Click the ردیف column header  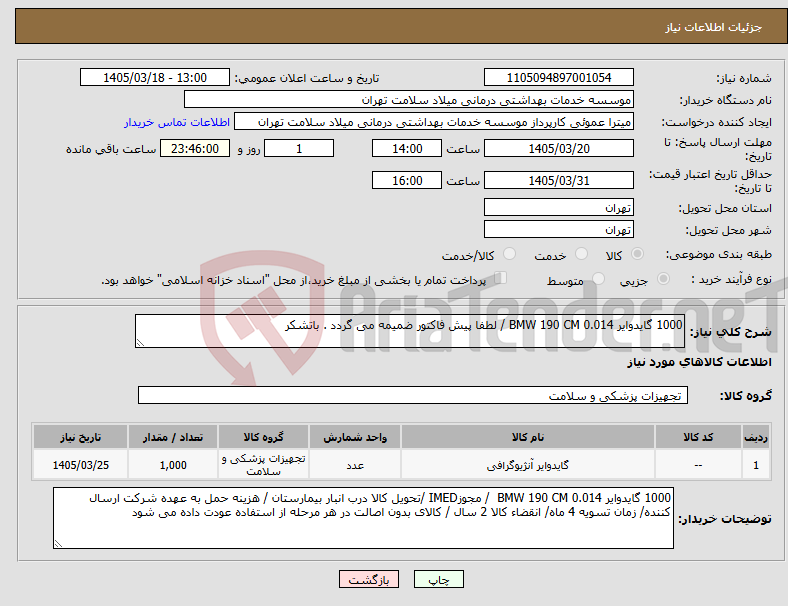(755, 437)
